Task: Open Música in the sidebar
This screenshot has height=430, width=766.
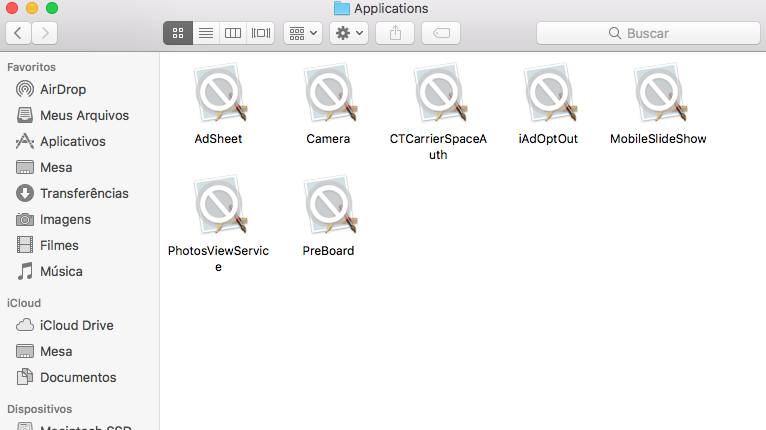Action: (80, 271)
